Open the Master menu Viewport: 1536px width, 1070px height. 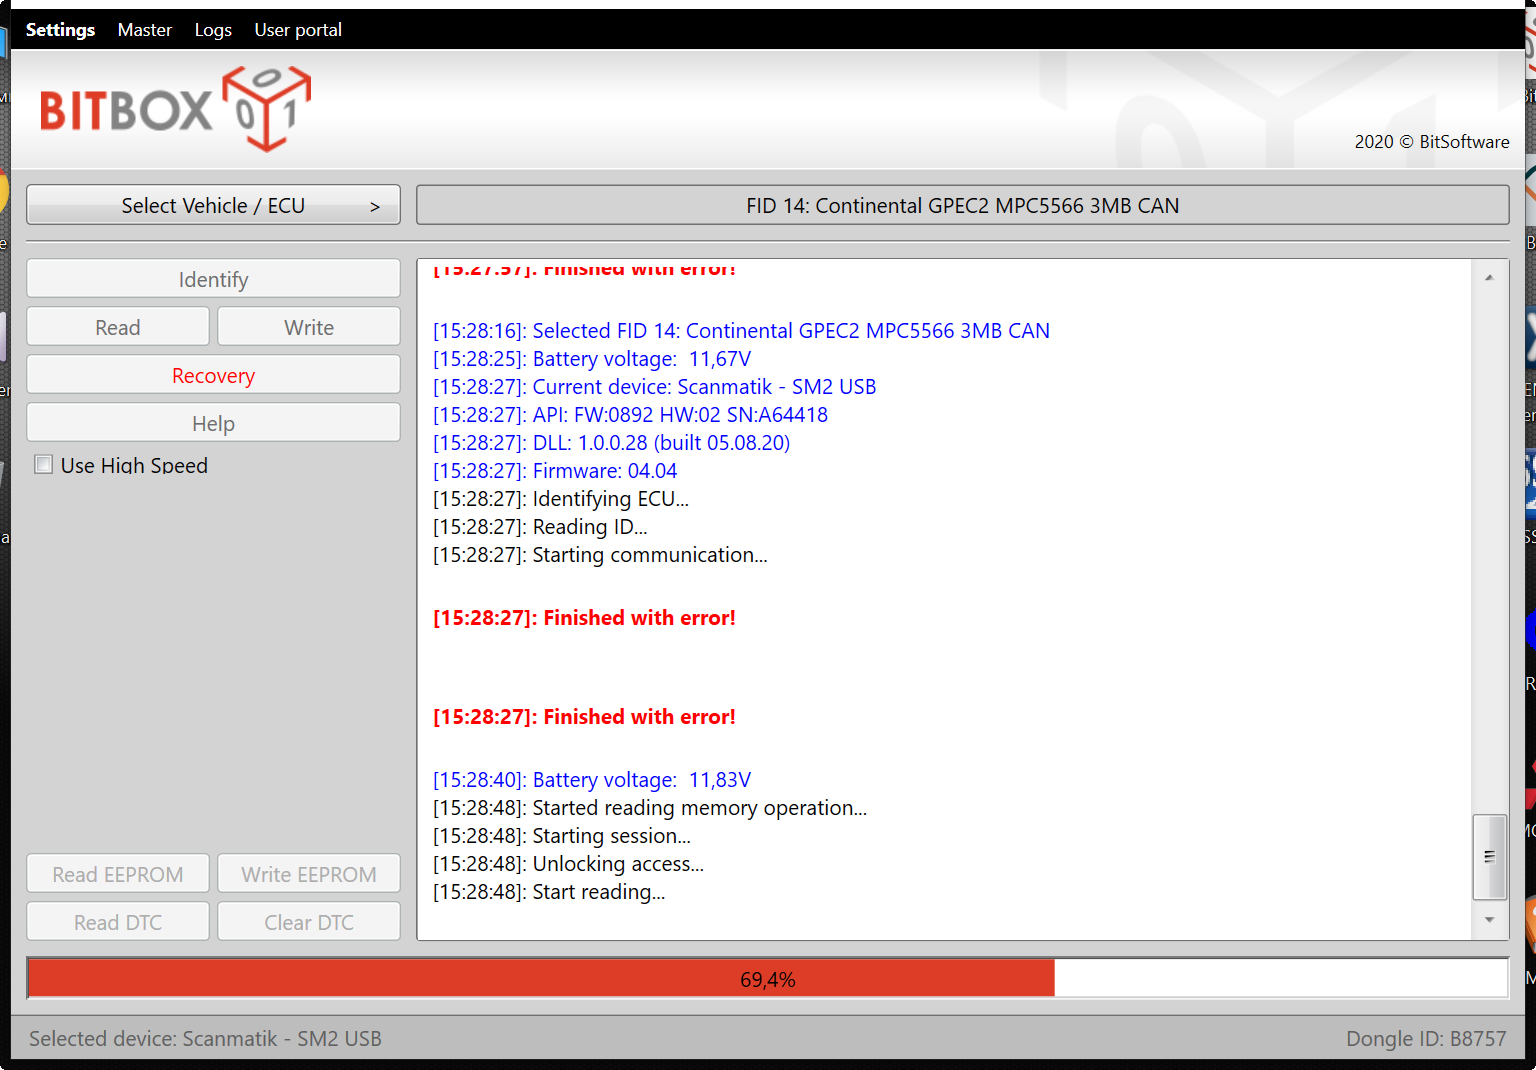[145, 30]
